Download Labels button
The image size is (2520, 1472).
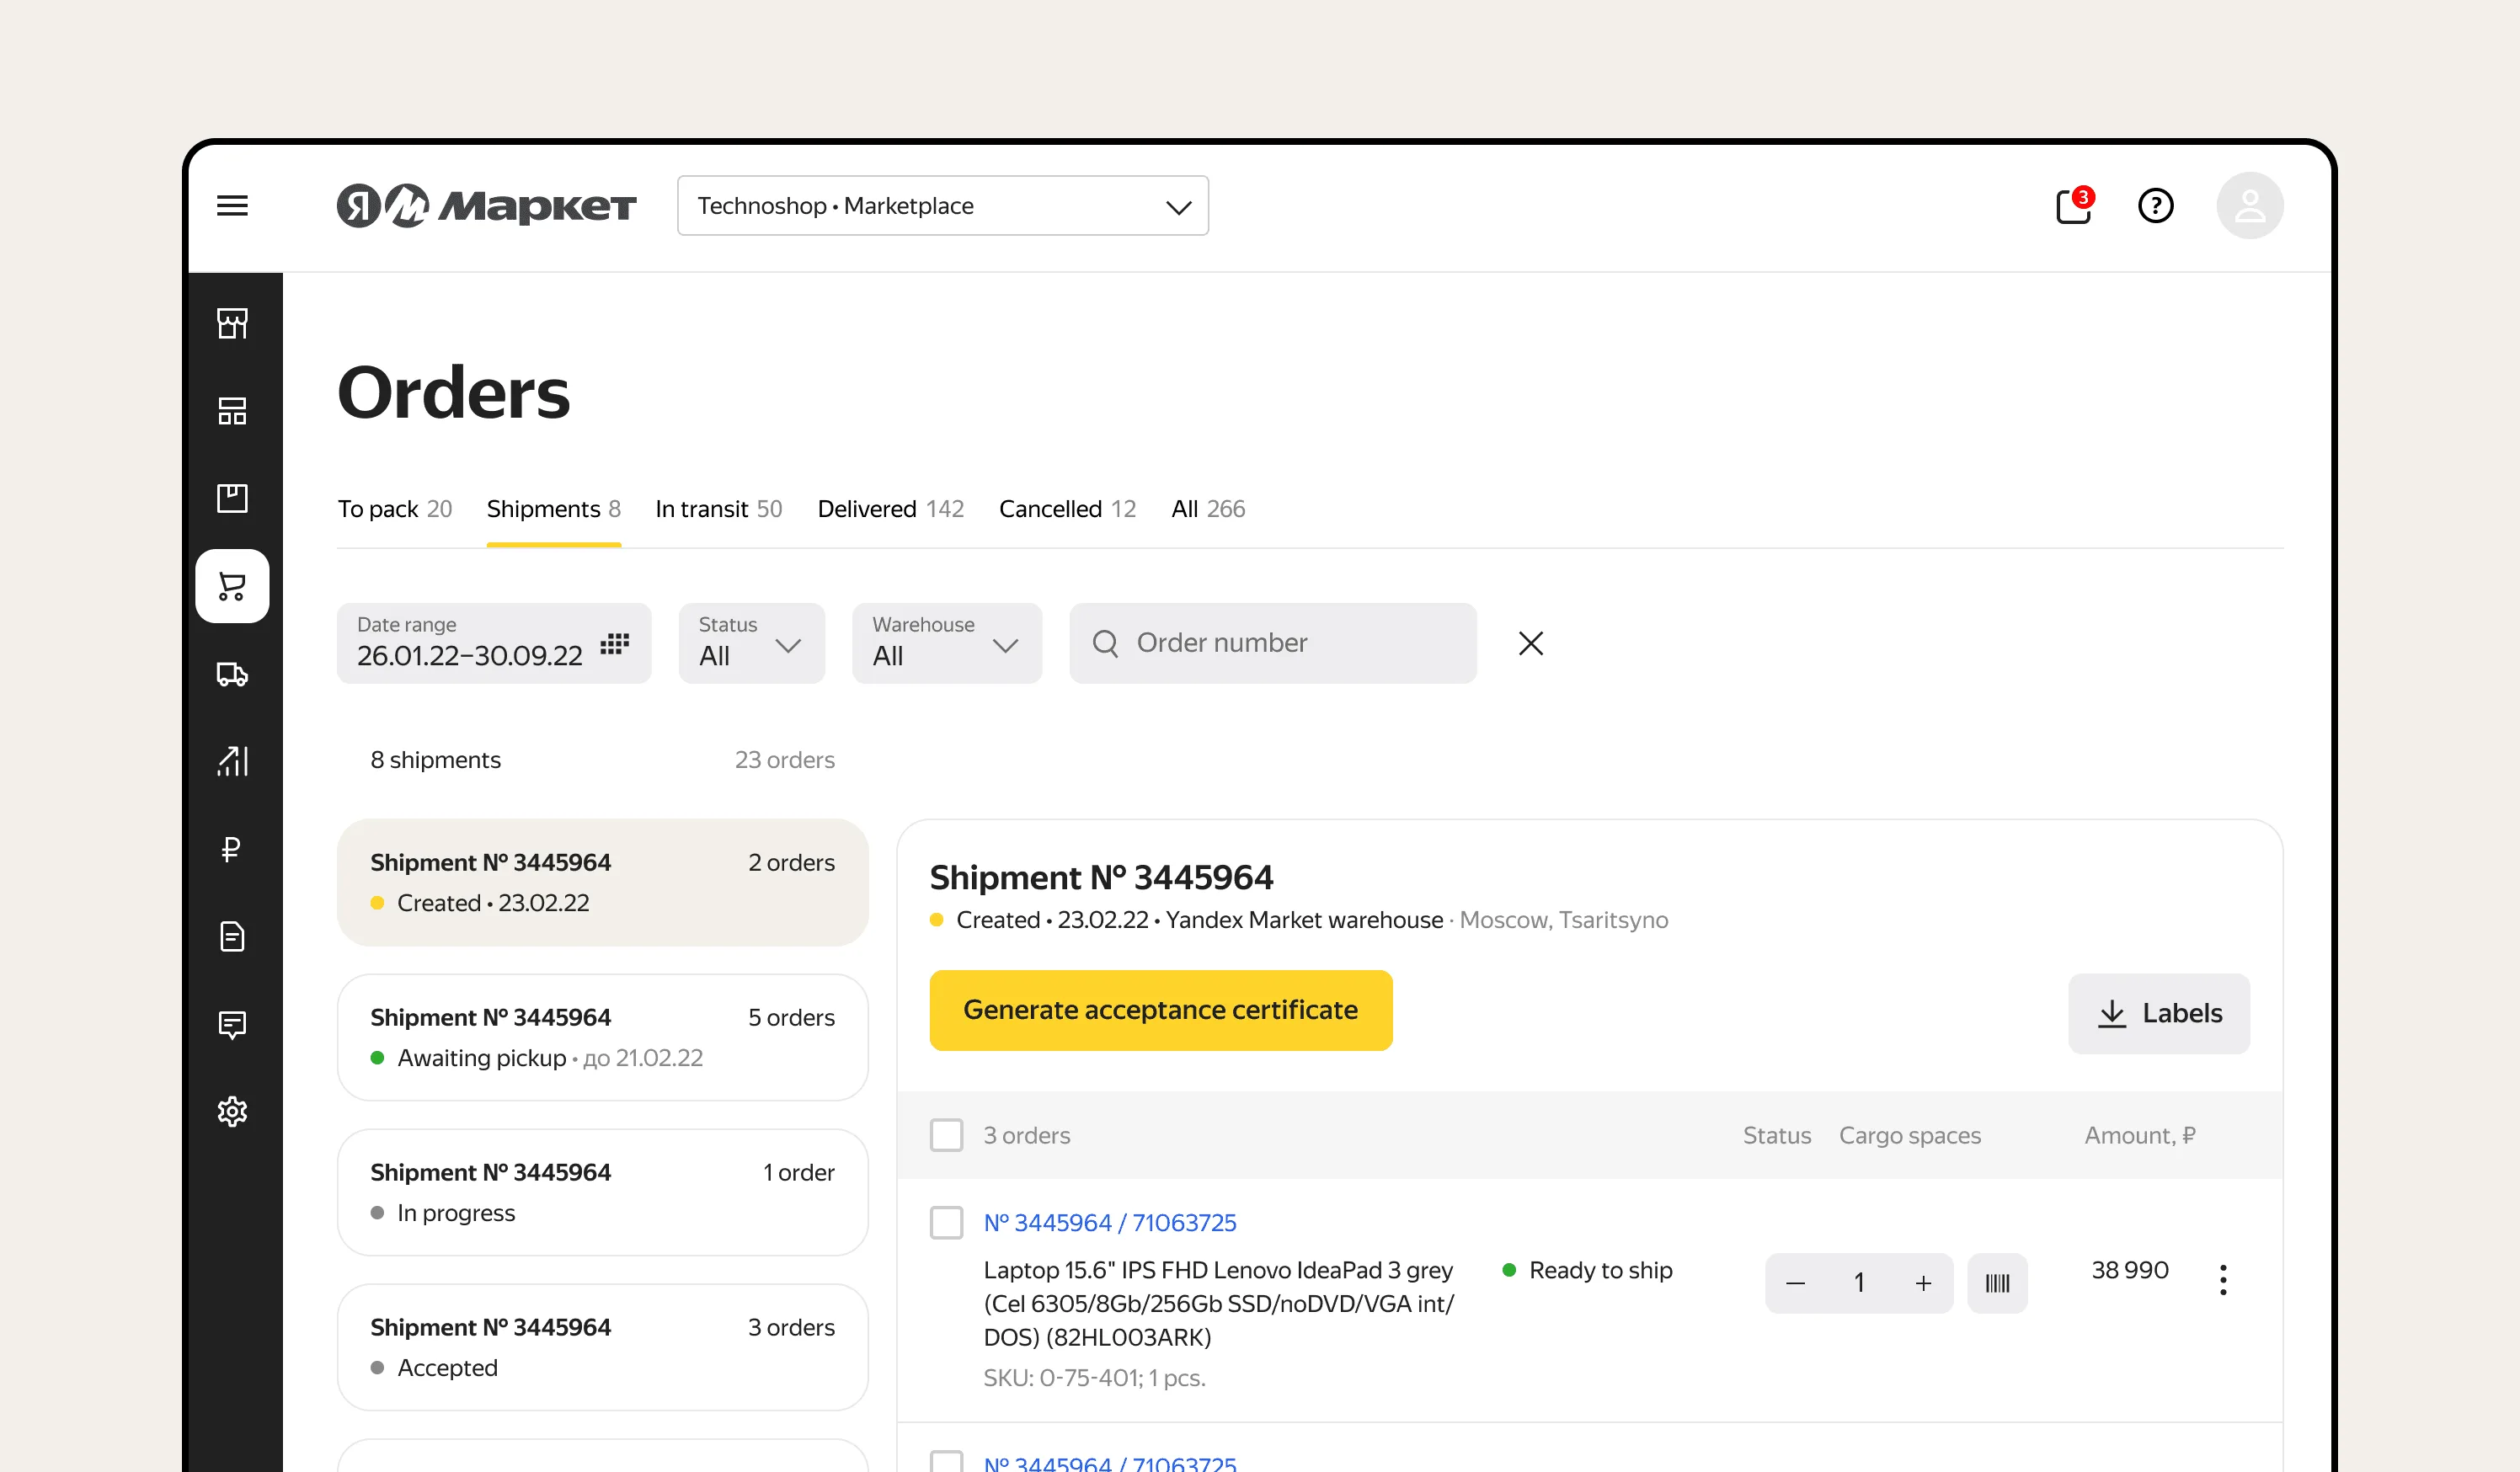click(x=2158, y=1013)
